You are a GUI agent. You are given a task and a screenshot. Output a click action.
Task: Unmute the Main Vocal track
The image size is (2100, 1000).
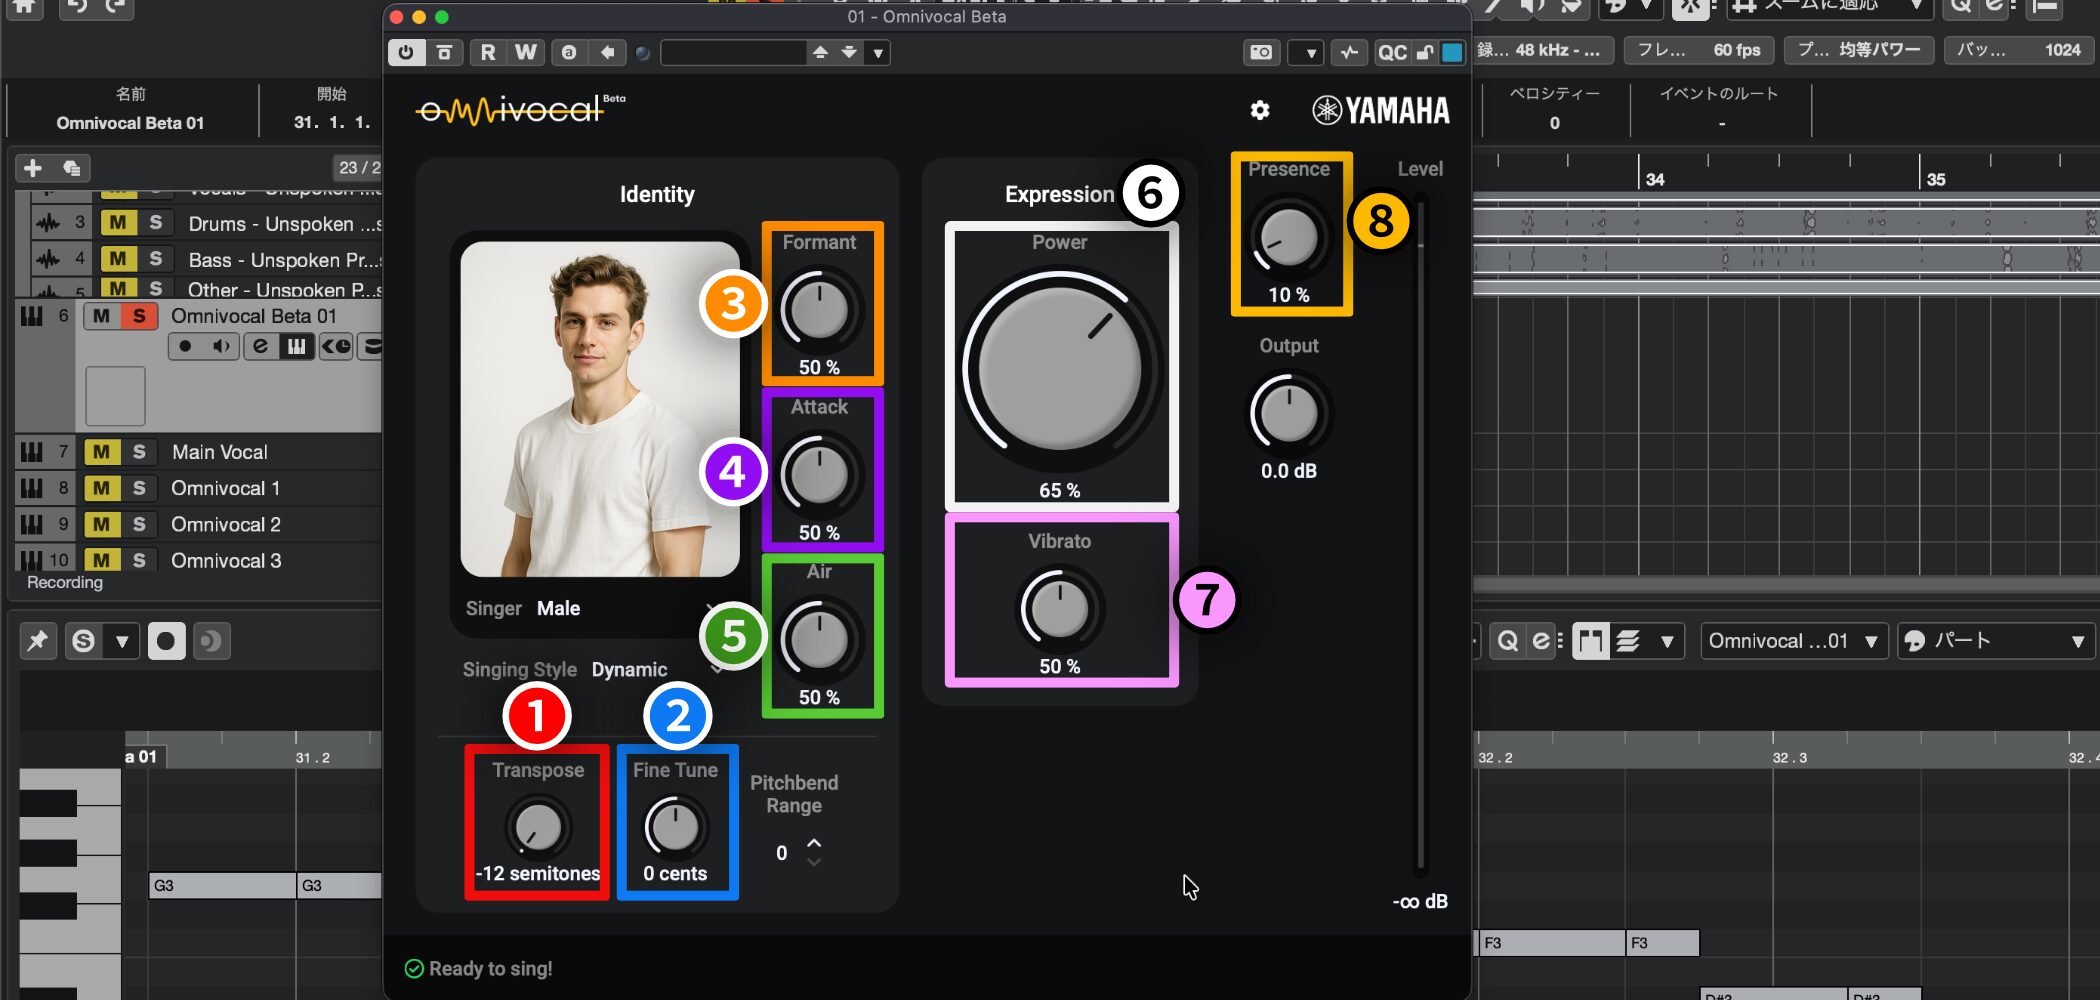click(x=101, y=452)
